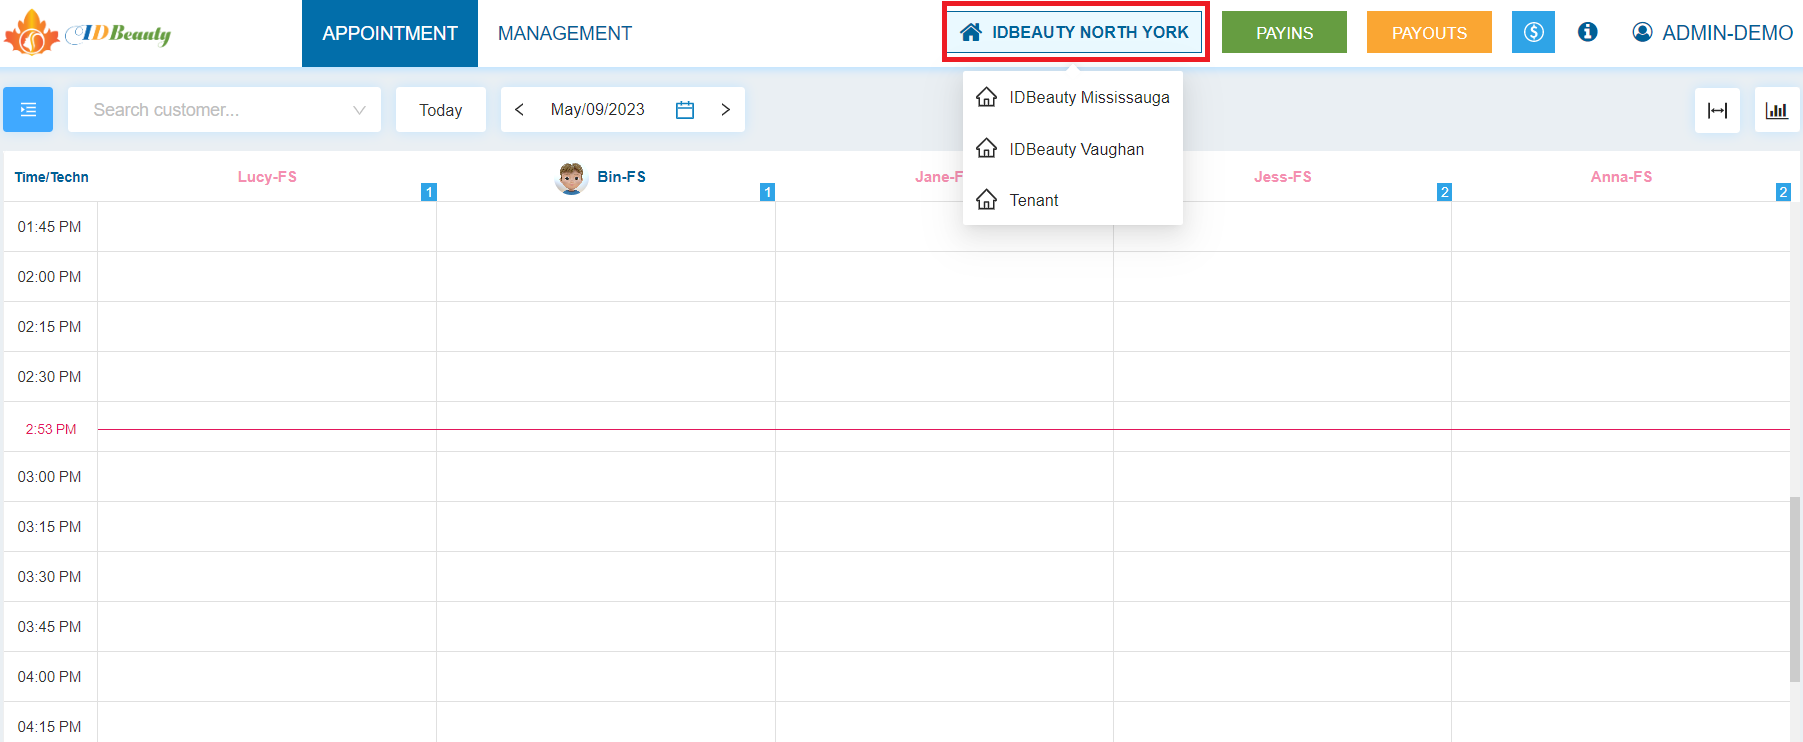Toggle the blue sidebar list menu icon
Viewport: 1803px width, 742px height.
pos(28,110)
